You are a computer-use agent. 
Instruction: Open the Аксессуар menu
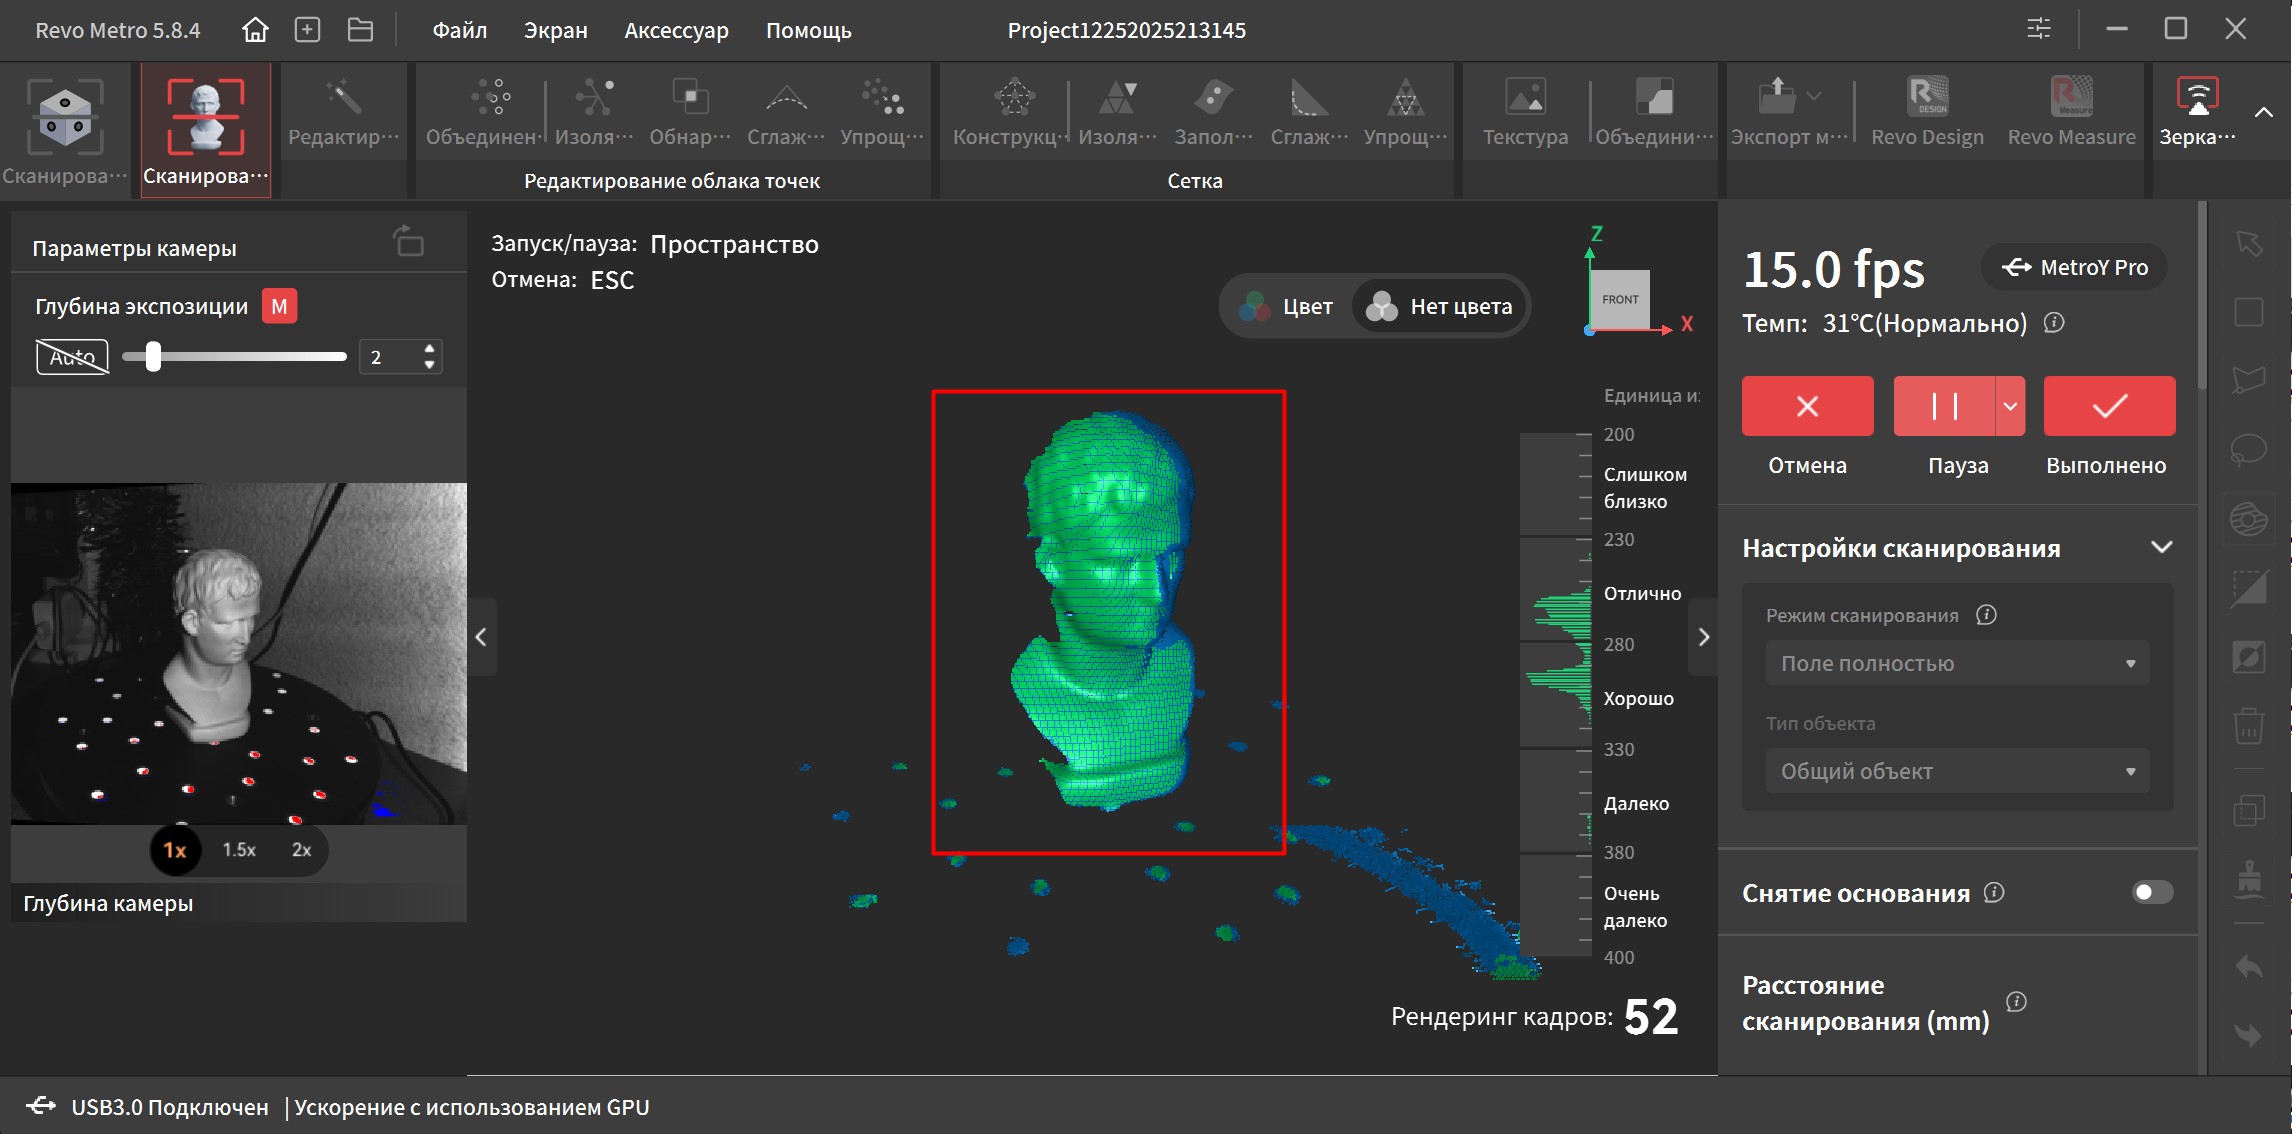tap(676, 30)
